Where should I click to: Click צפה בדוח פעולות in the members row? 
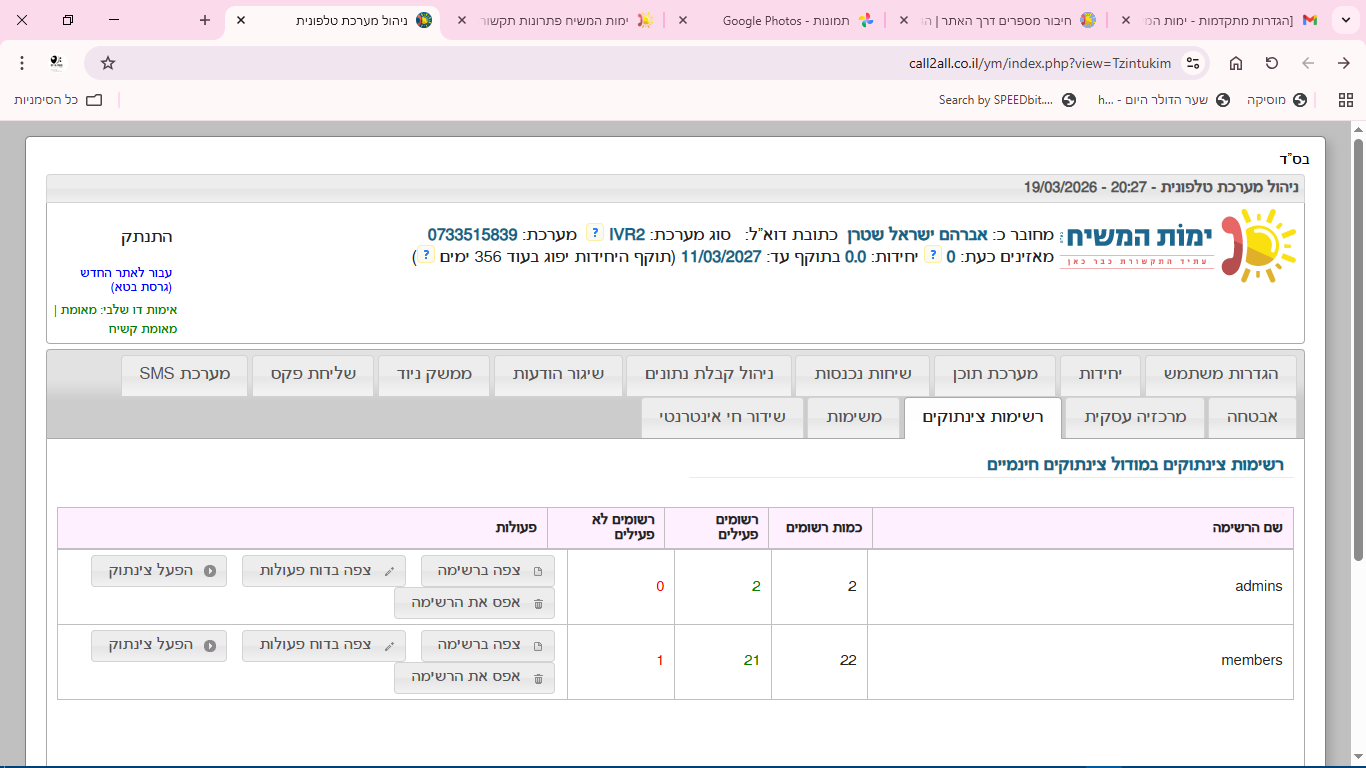click(324, 645)
